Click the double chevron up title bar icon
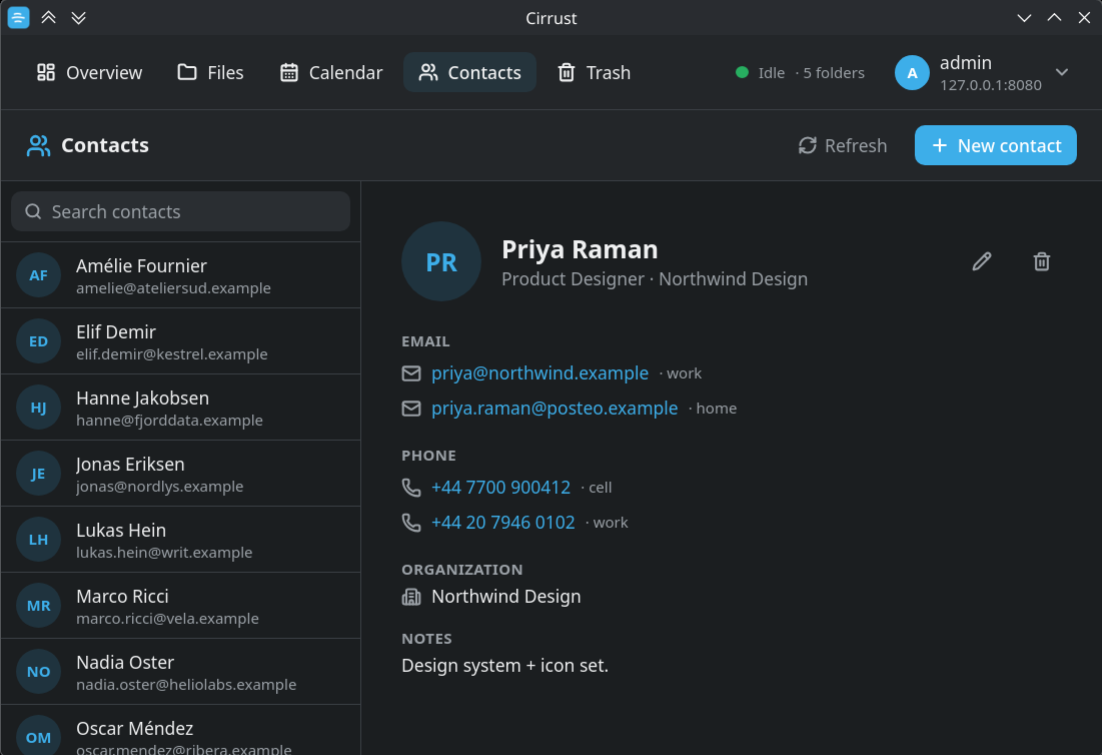Image resolution: width=1102 pixels, height=755 pixels. tap(48, 18)
